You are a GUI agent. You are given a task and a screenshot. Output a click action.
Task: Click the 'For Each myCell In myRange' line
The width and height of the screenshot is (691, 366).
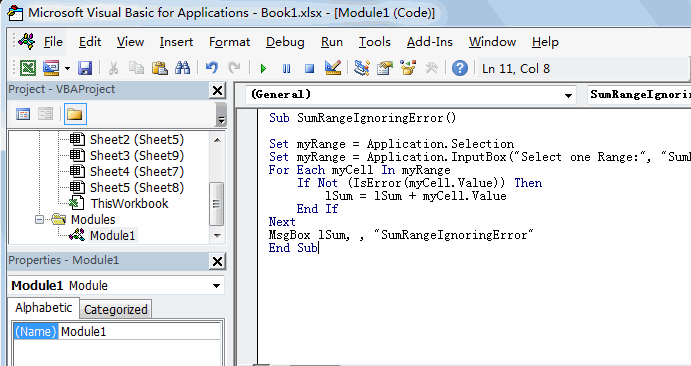[360, 170]
